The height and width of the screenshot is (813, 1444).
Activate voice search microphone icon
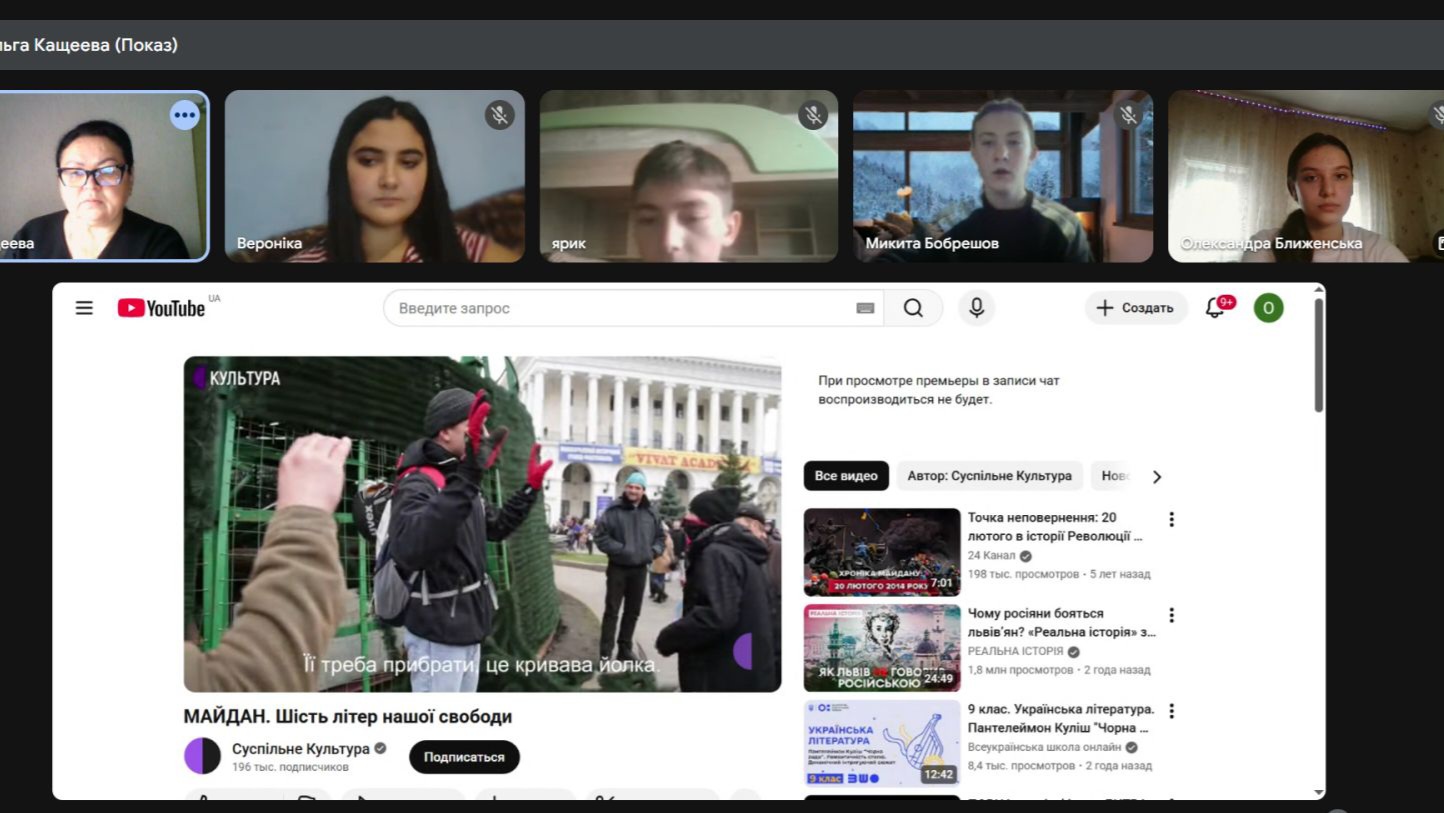coord(977,308)
